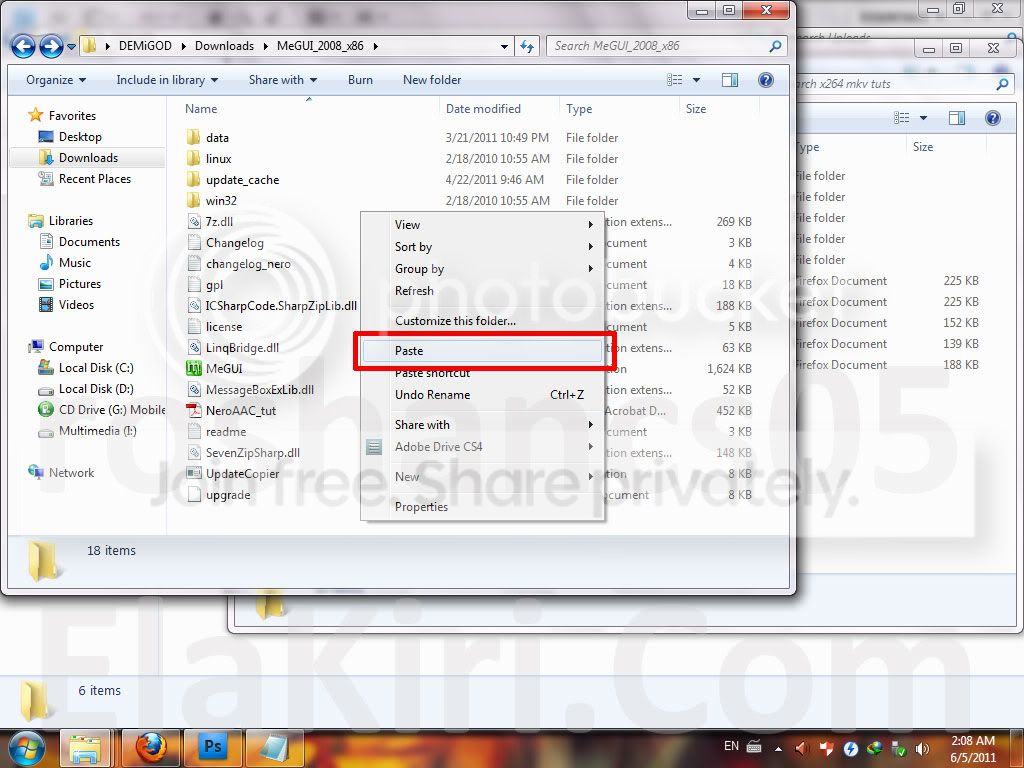This screenshot has width=1024, height=768.
Task: Sort by Name column header
Action: point(201,108)
